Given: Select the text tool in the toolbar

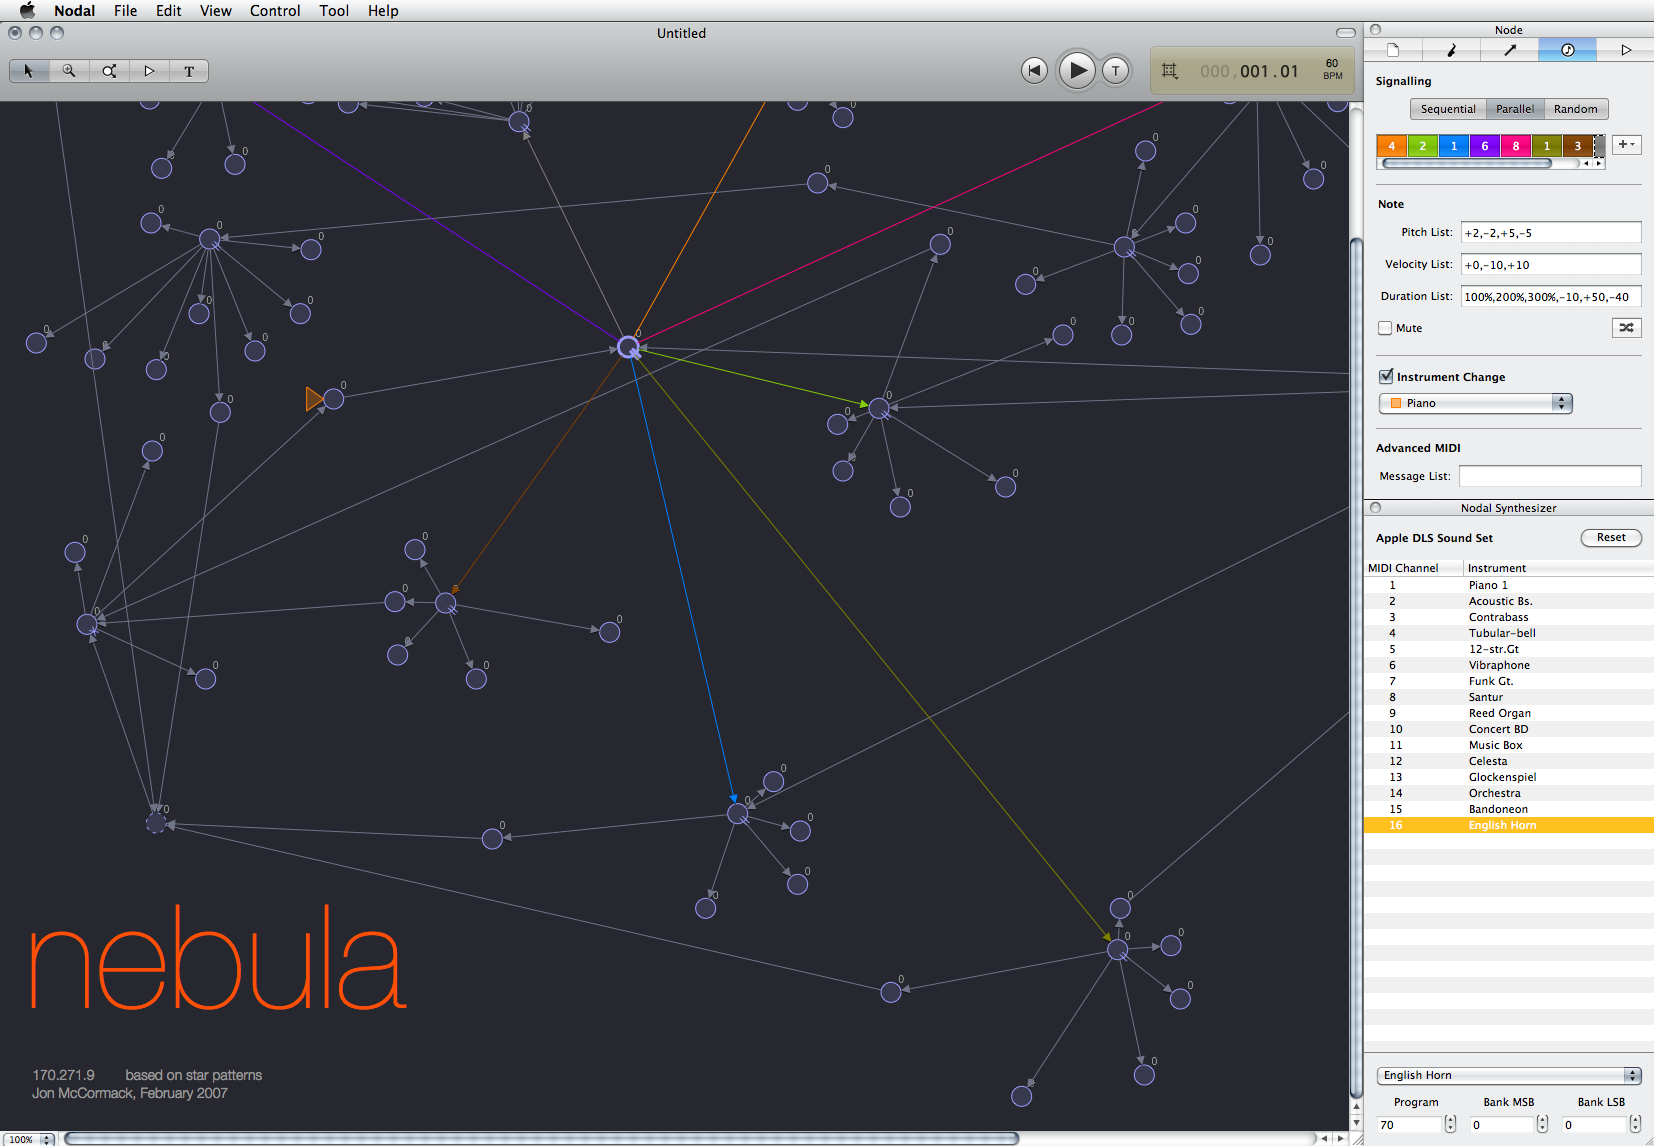Looking at the screenshot, I should click(x=189, y=71).
